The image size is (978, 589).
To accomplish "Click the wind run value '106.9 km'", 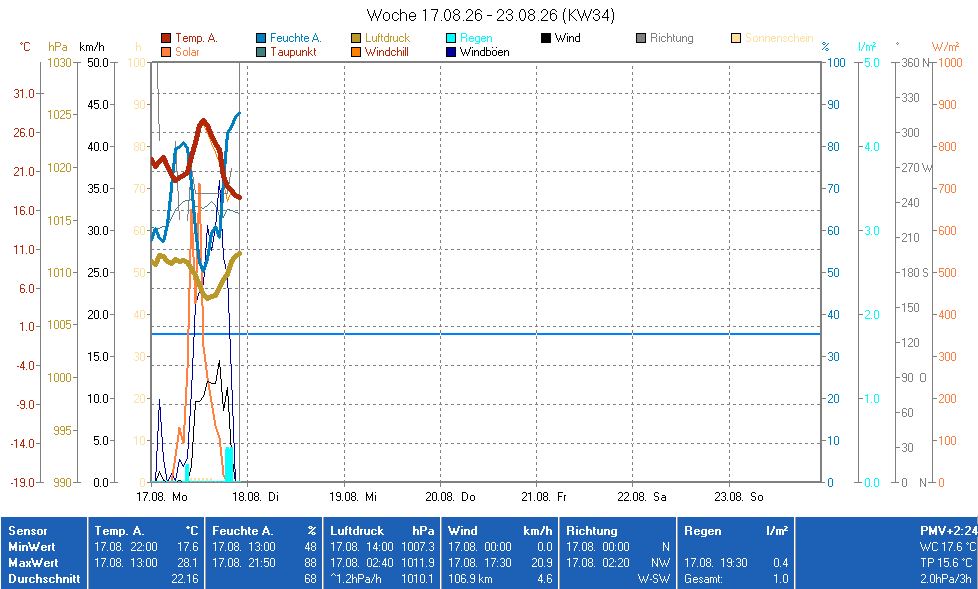I will (470, 579).
